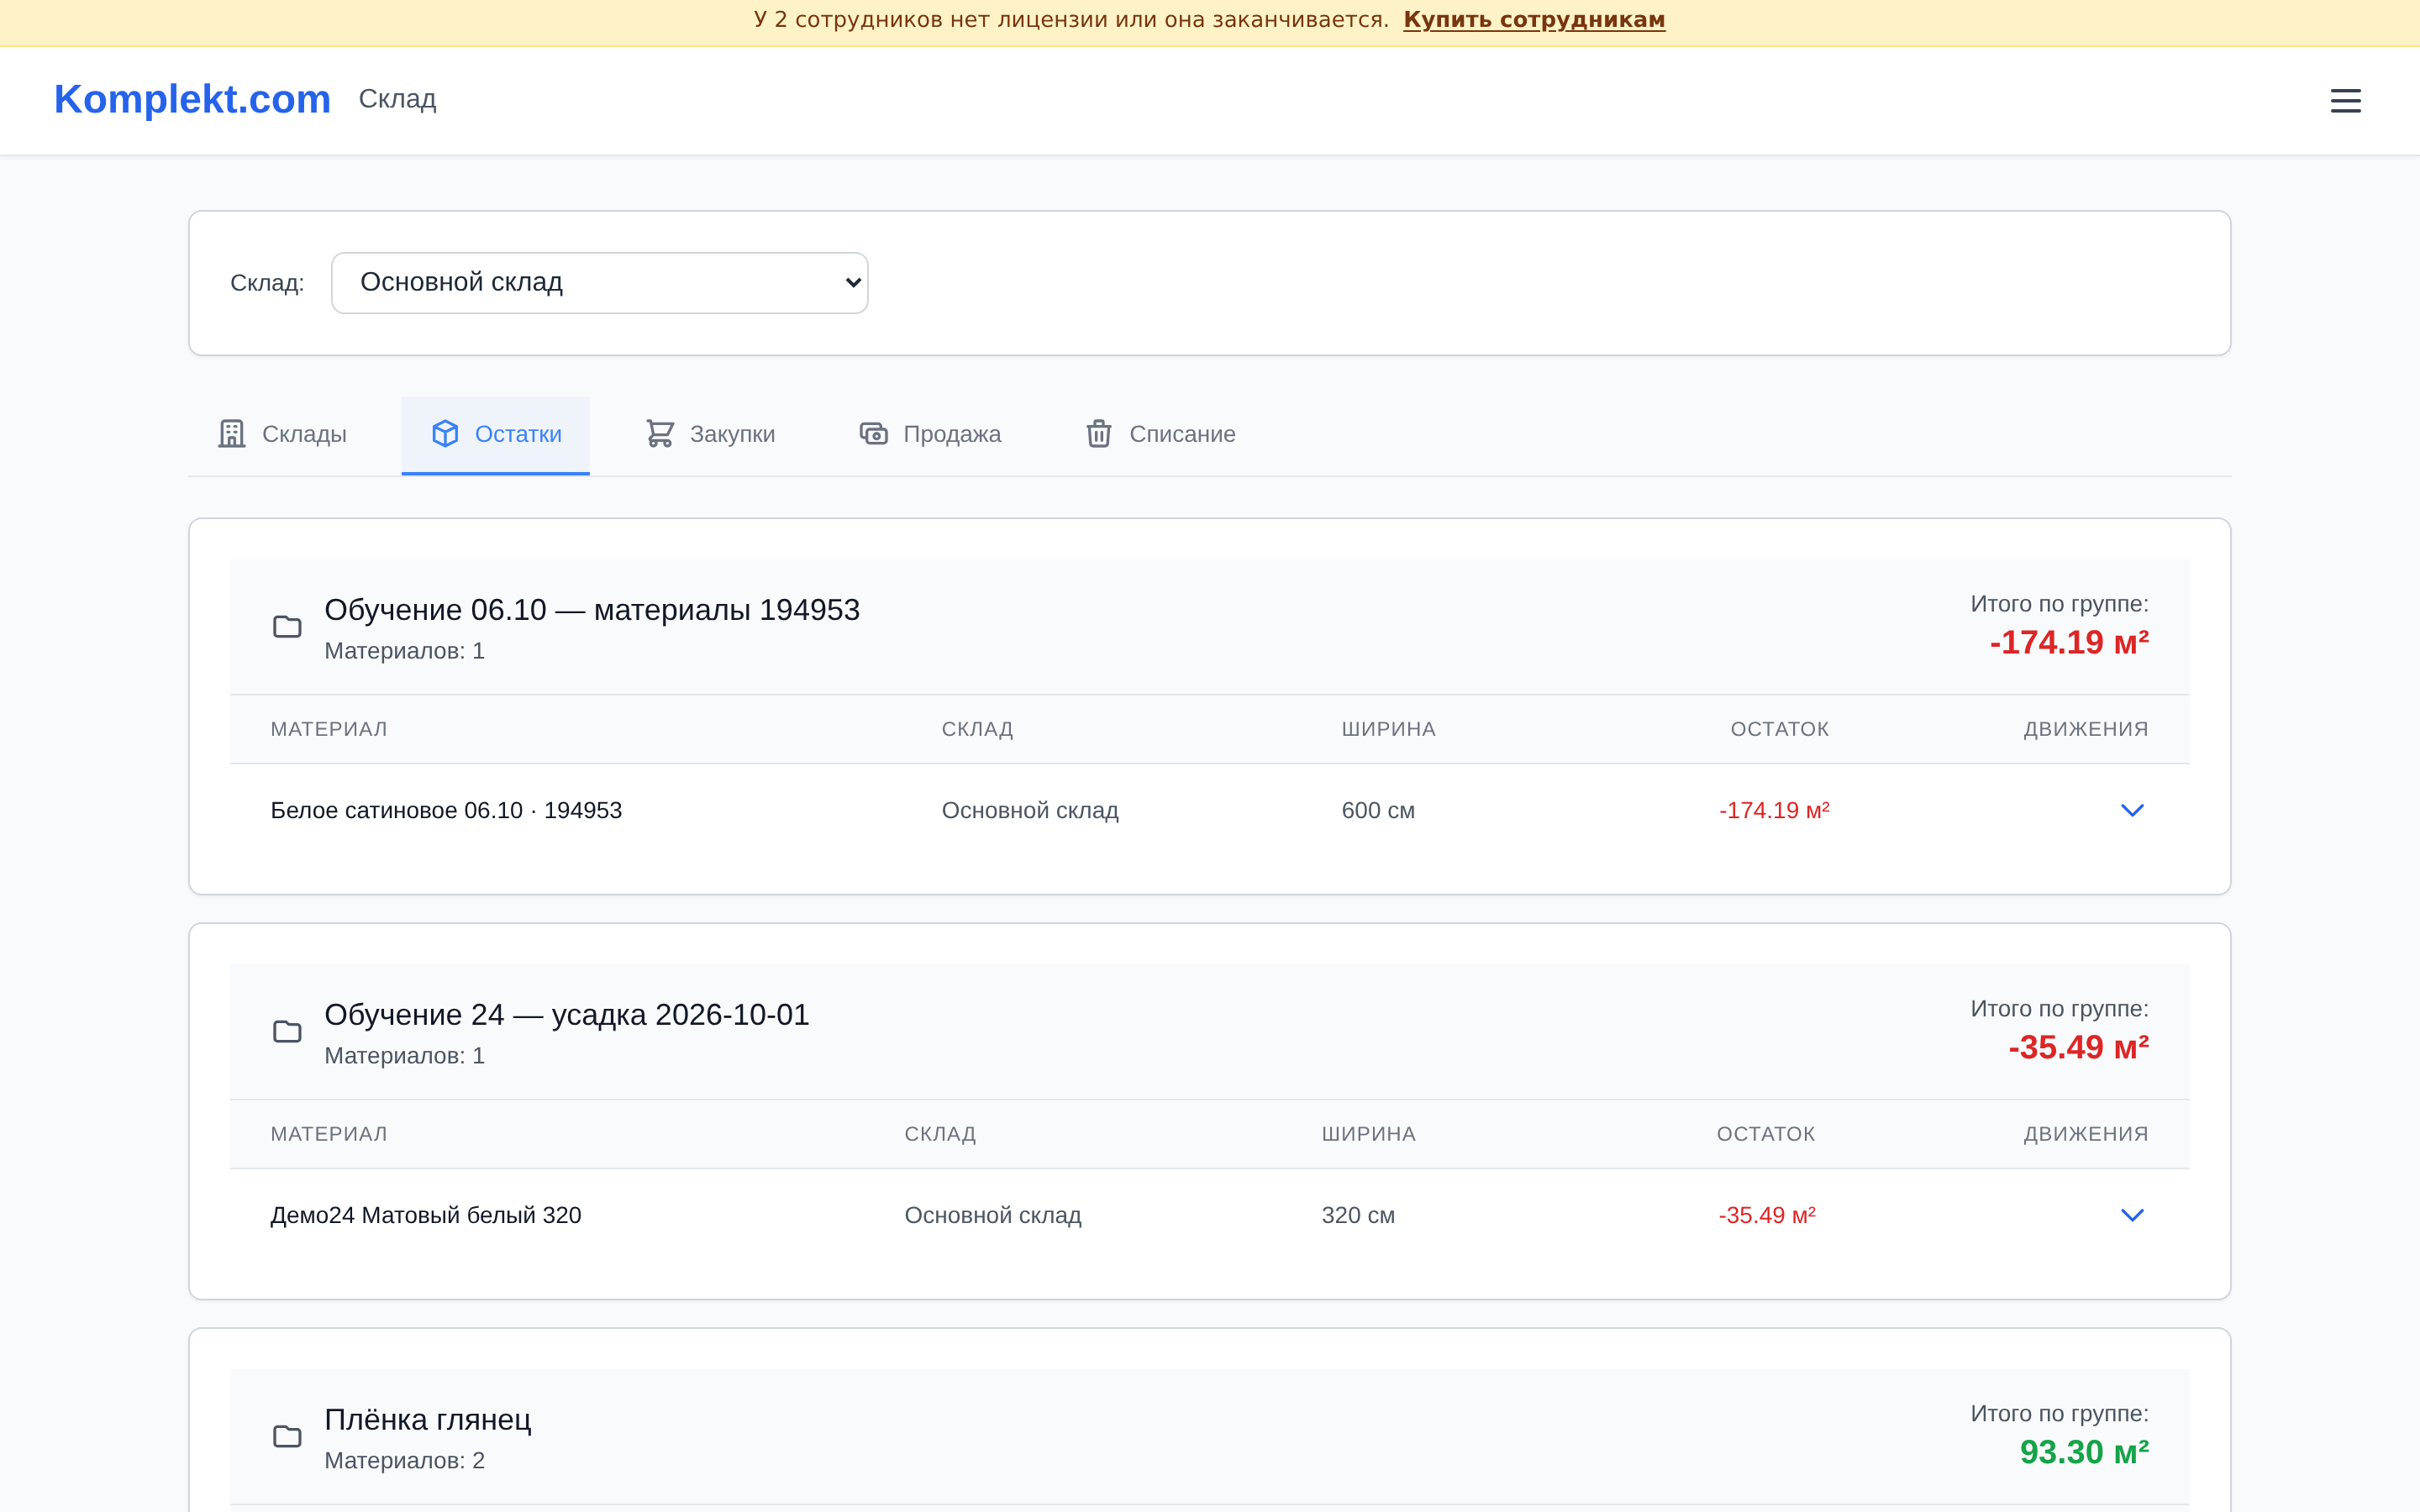Click Основной склад cell in Демо24 row
The height and width of the screenshot is (1512, 2420).
[x=993, y=1215]
